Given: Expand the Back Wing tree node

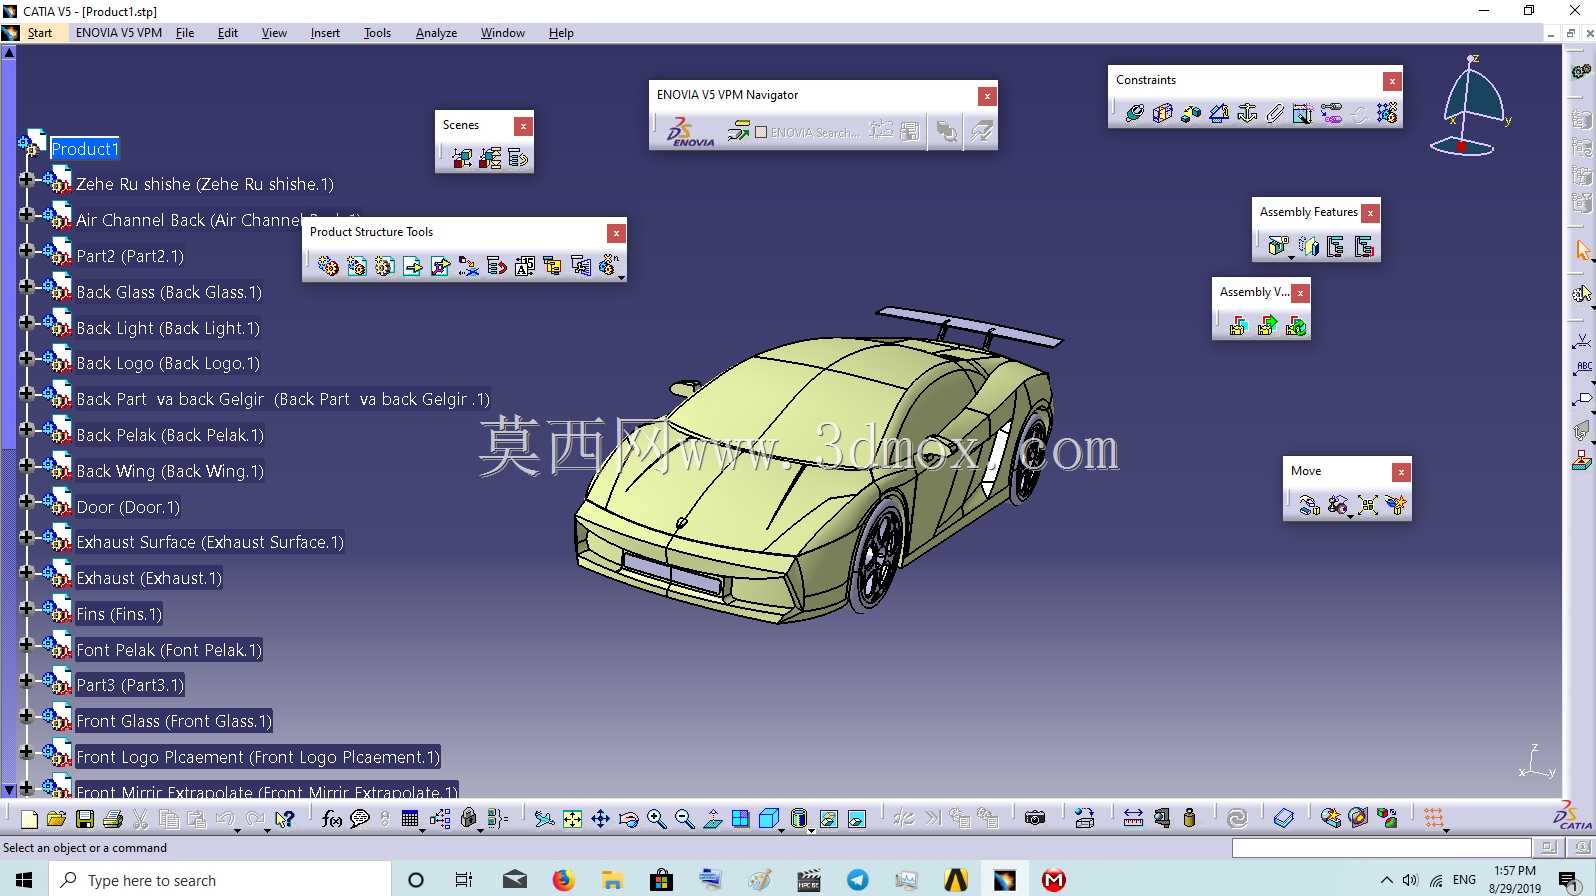Looking at the screenshot, I should 27,467.
